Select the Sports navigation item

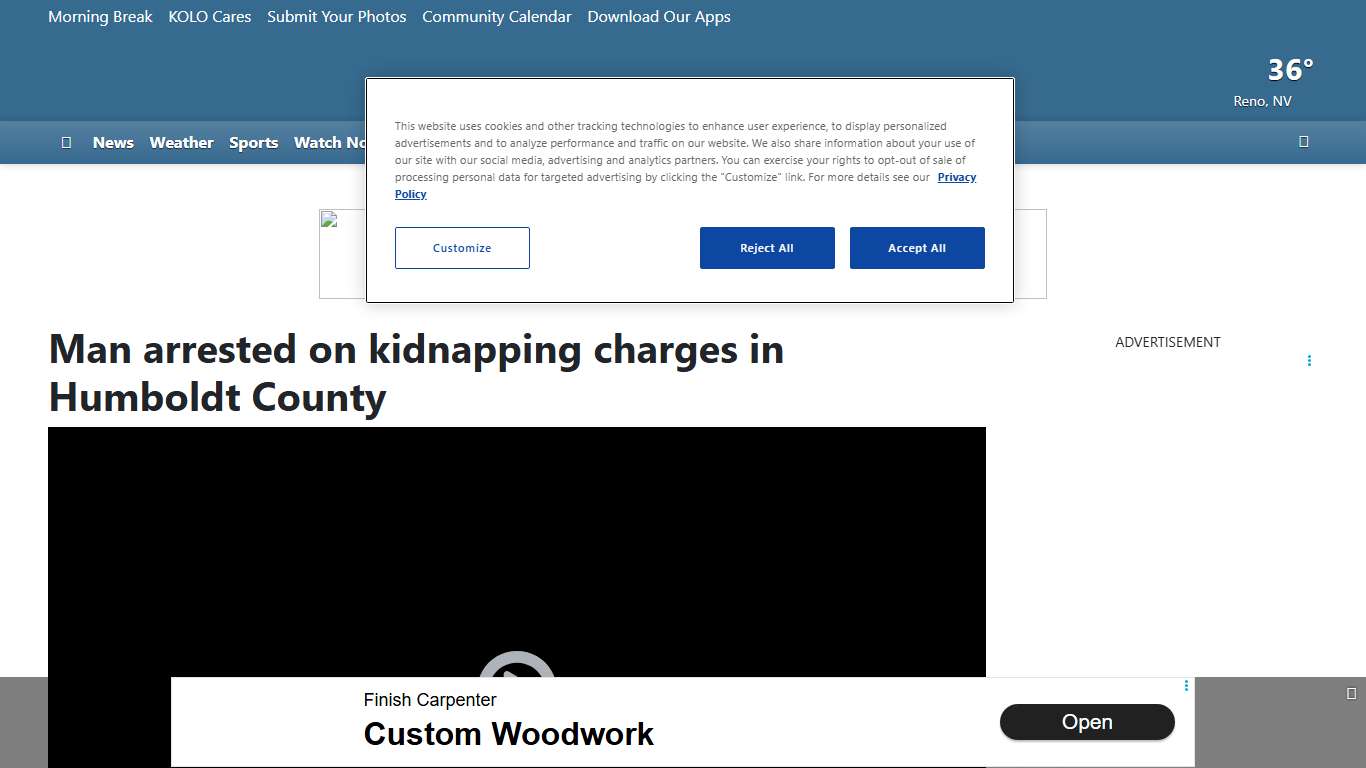point(253,142)
